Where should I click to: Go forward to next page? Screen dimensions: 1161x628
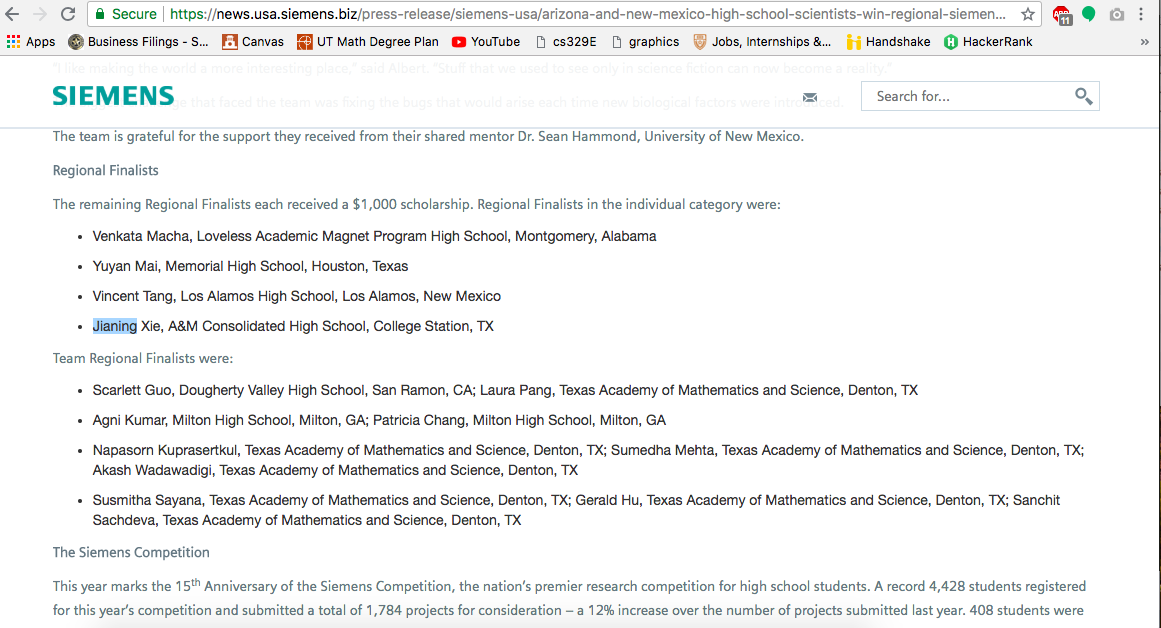(x=40, y=14)
